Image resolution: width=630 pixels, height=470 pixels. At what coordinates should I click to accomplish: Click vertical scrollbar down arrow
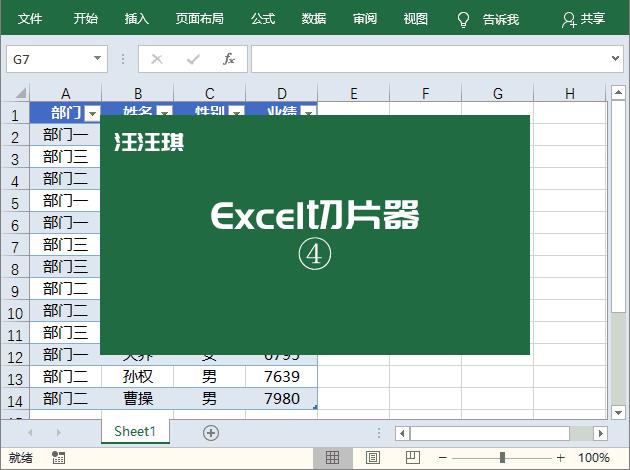(618, 412)
